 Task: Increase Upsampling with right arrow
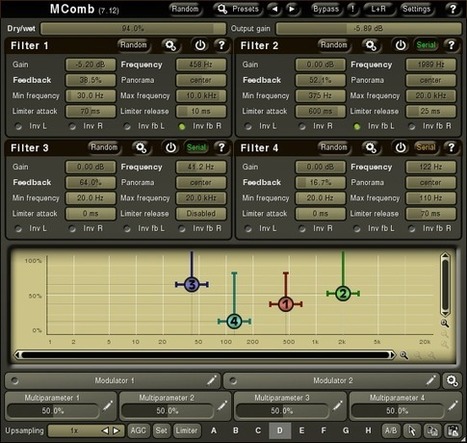pyautogui.click(x=116, y=431)
